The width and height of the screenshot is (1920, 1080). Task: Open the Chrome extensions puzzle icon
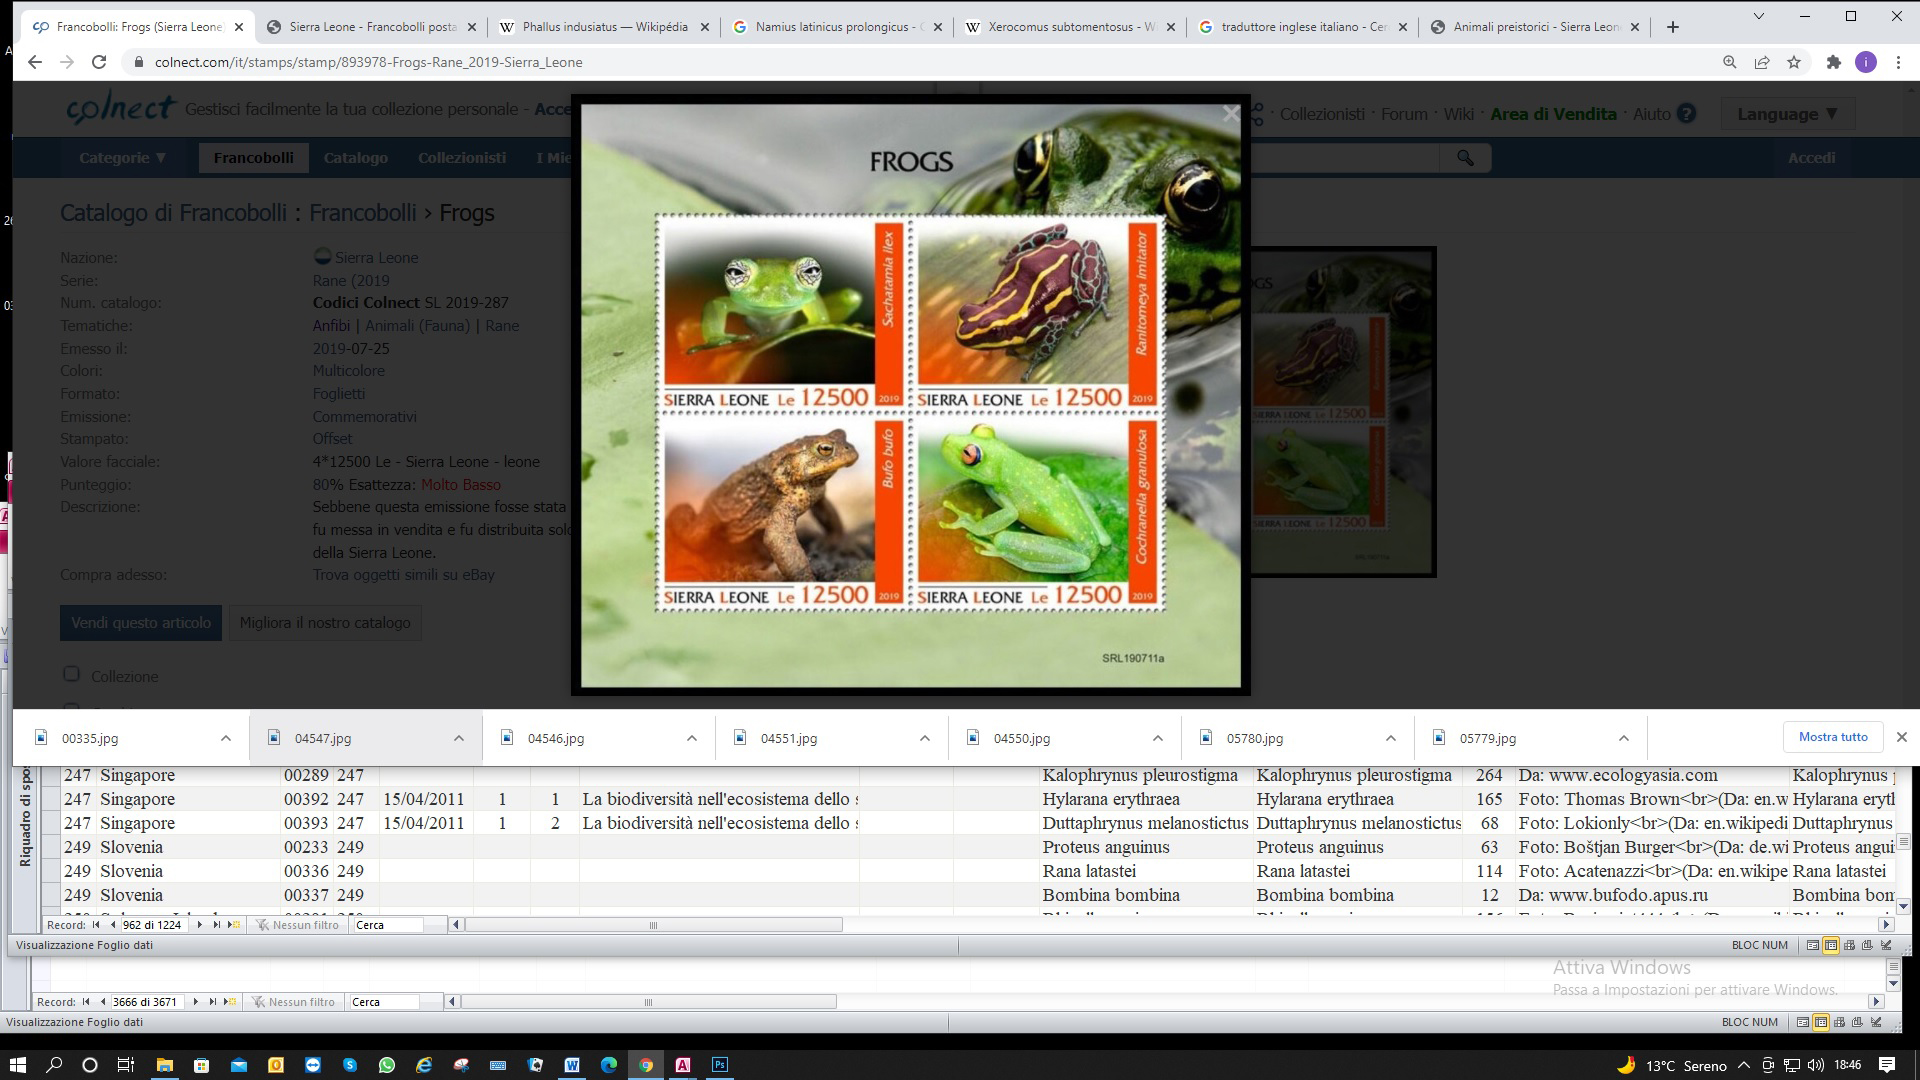tap(1833, 62)
